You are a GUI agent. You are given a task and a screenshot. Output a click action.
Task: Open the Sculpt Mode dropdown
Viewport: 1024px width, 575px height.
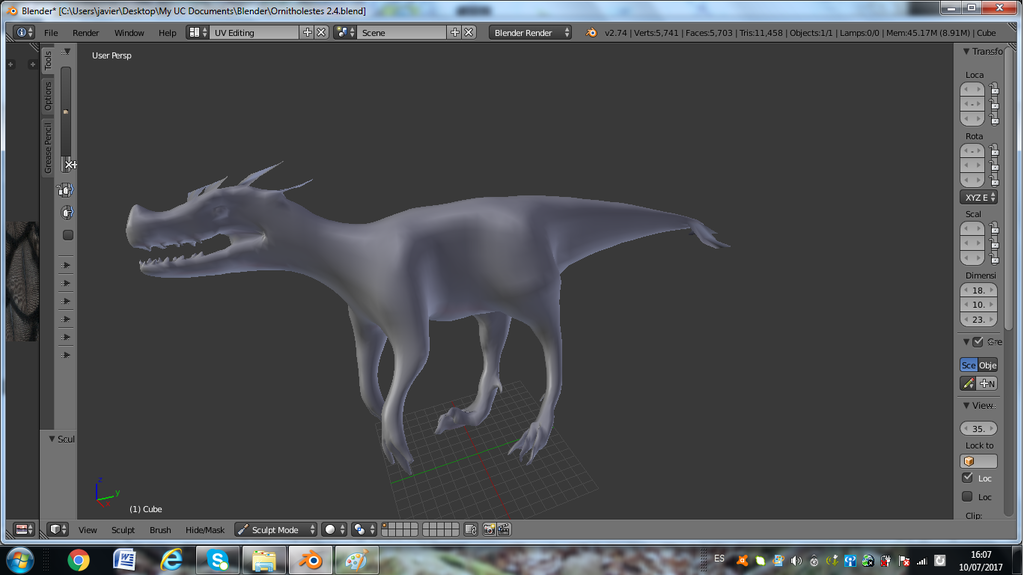[x=276, y=529]
